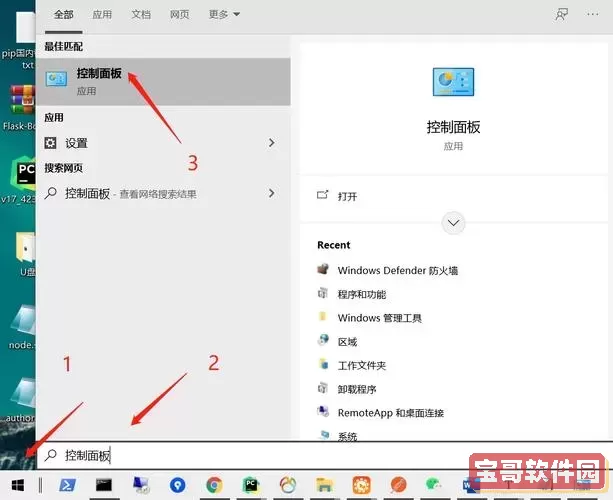Switch to the 网页 tab

pyautogui.click(x=179, y=15)
